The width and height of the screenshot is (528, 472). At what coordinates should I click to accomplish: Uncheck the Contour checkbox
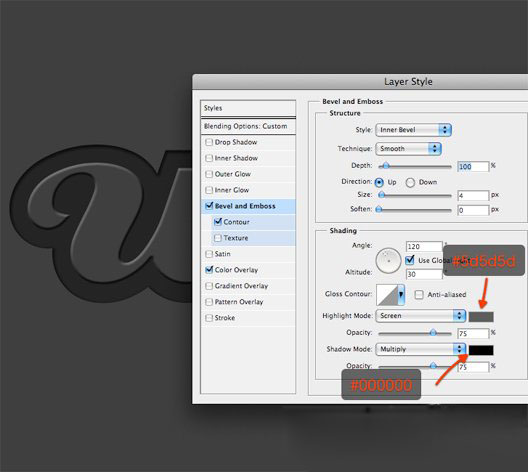[218, 222]
